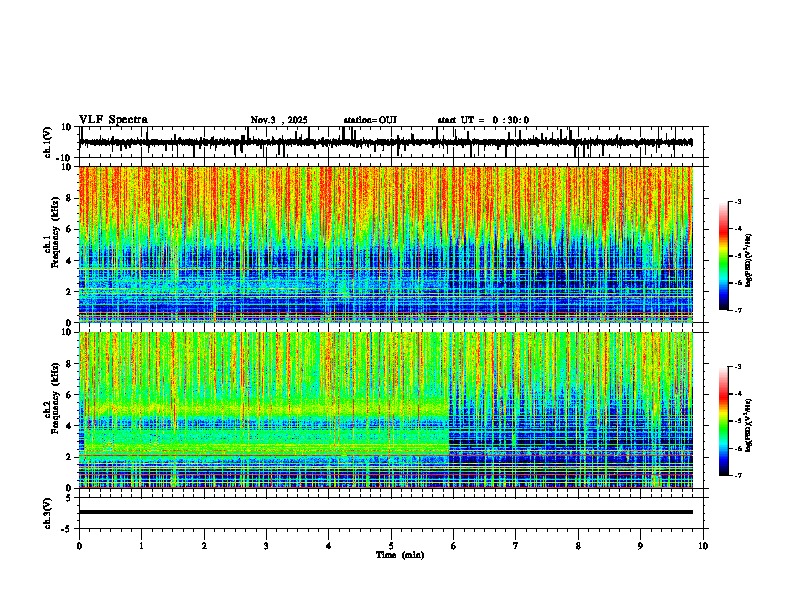Viewport: 792px width, 612px height.
Task: Click the ch.1 voltage waveform trace
Action: click(x=386, y=142)
